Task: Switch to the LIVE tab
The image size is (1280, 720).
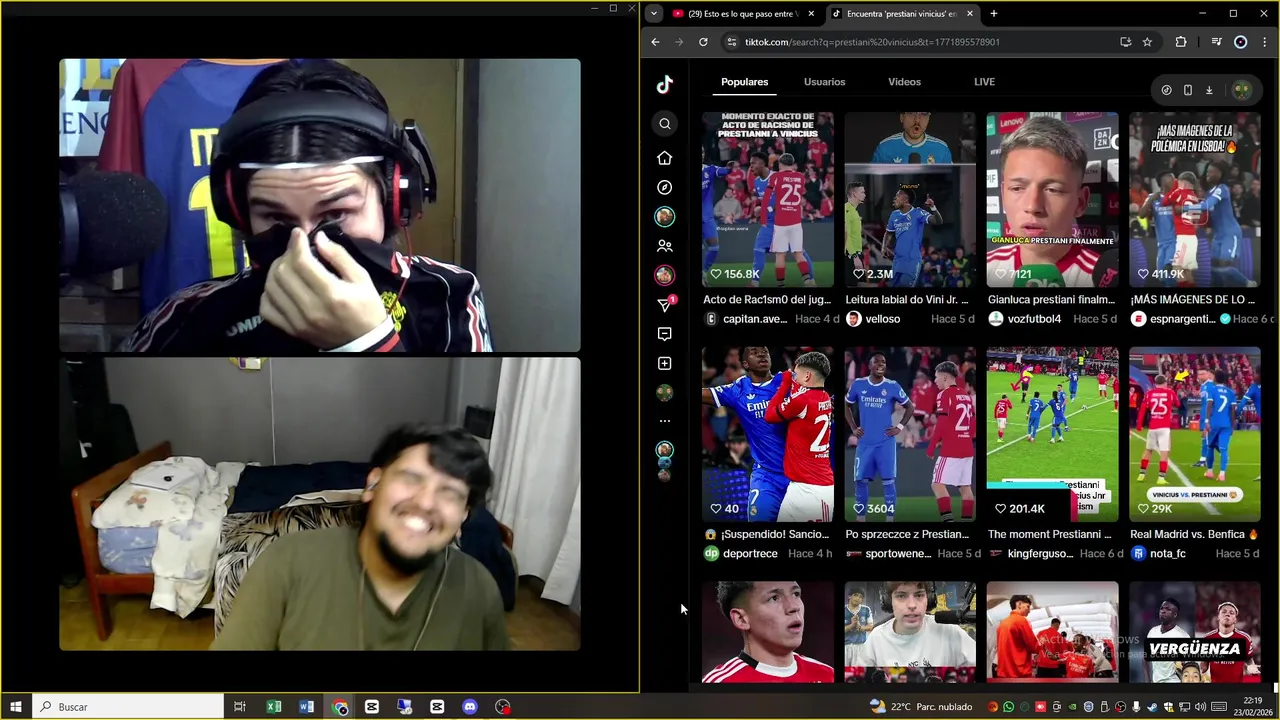Action: [x=984, y=82]
